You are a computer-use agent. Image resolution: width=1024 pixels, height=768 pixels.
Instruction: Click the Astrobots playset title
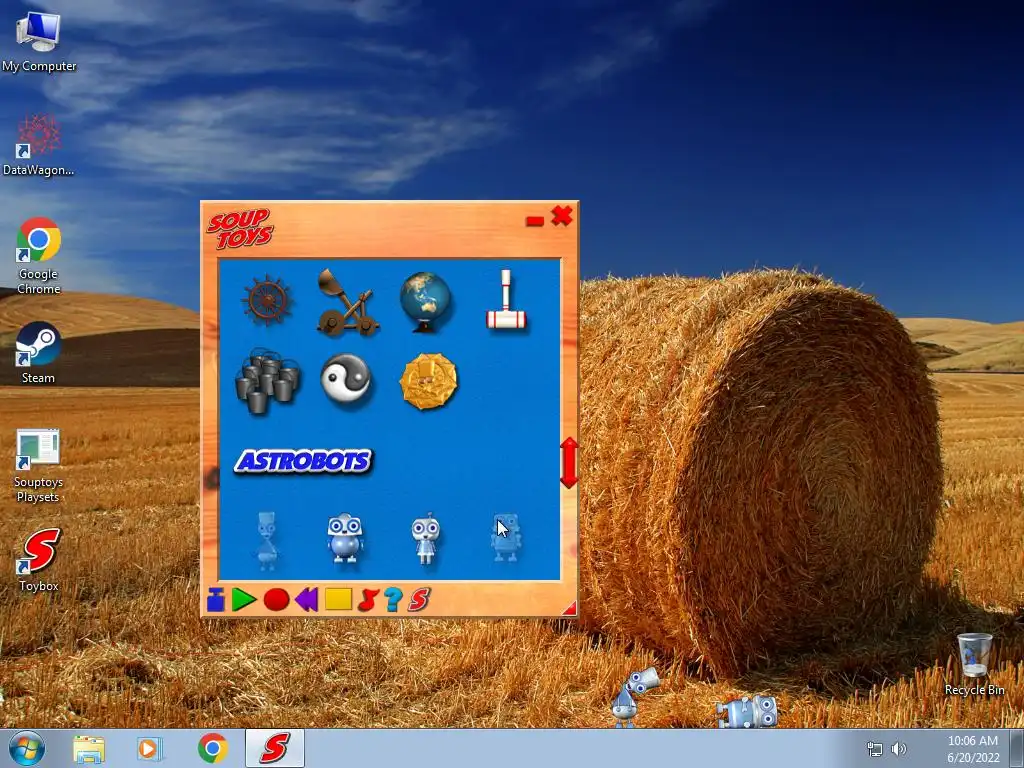[x=303, y=461]
